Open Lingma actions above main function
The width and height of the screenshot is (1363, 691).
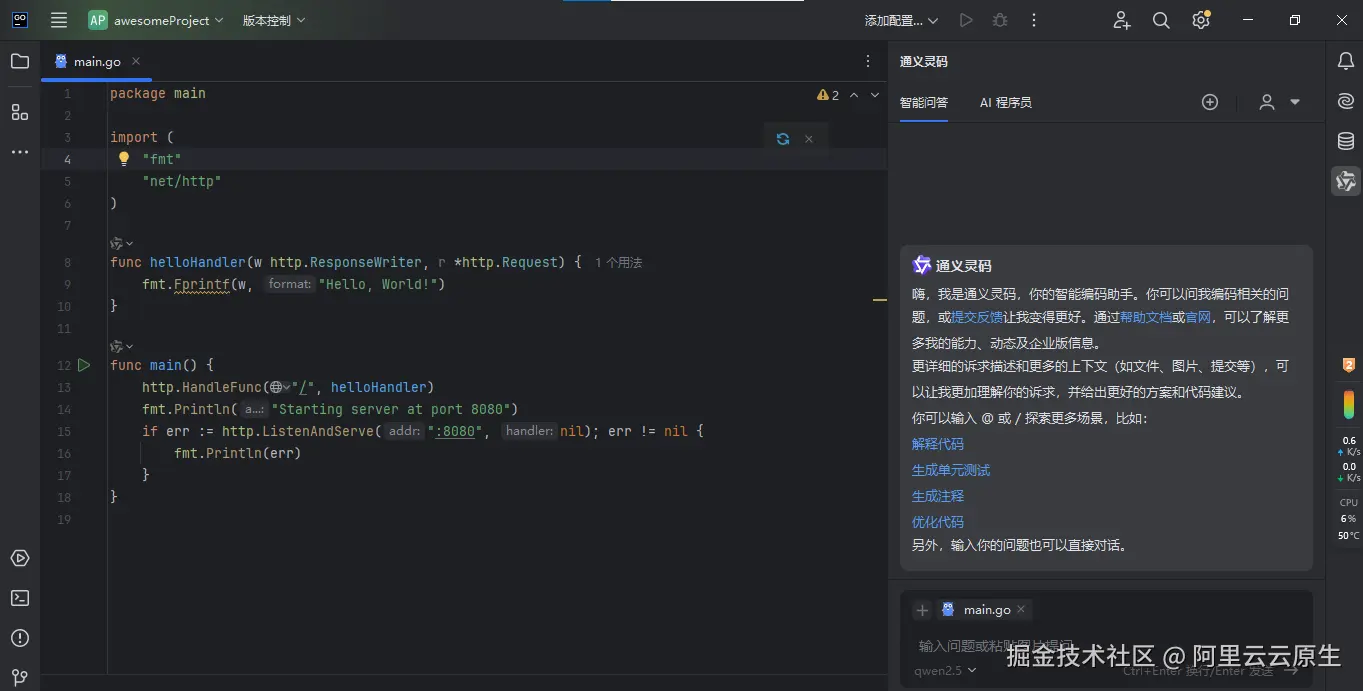coord(122,346)
